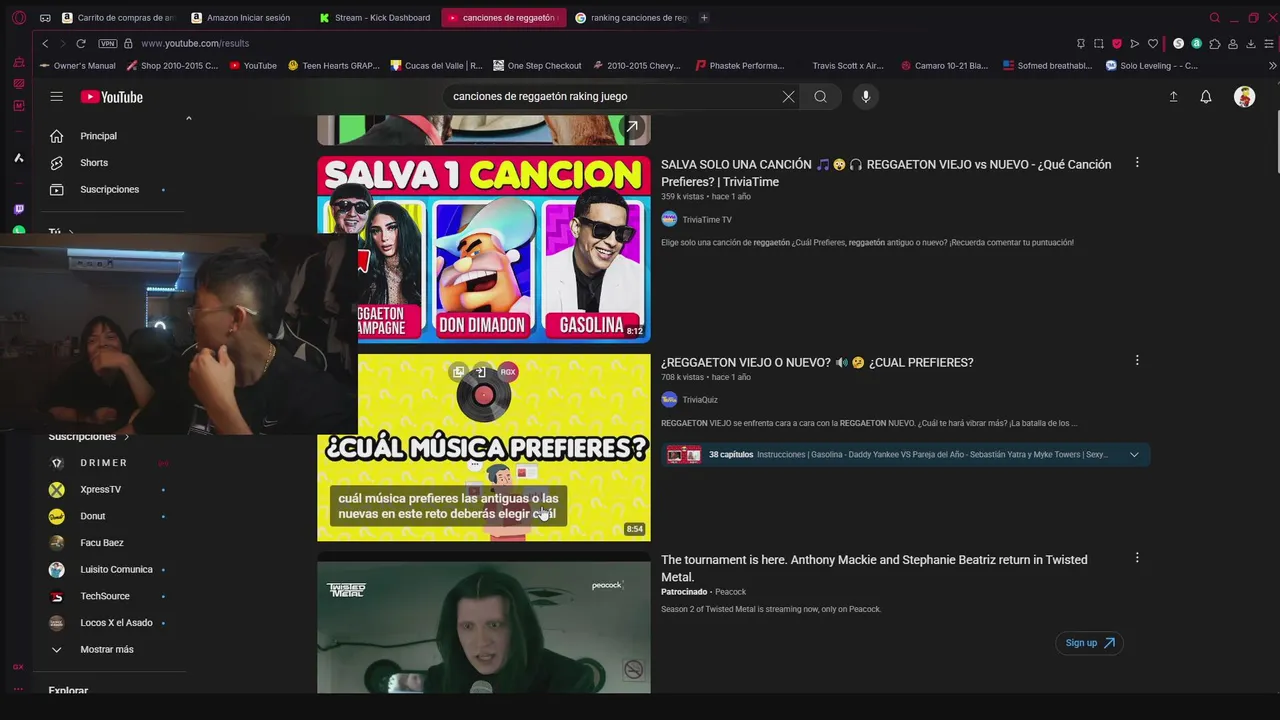The height and width of the screenshot is (720, 1280).
Task: Go to YouTube home via logo
Action: pyautogui.click(x=112, y=97)
